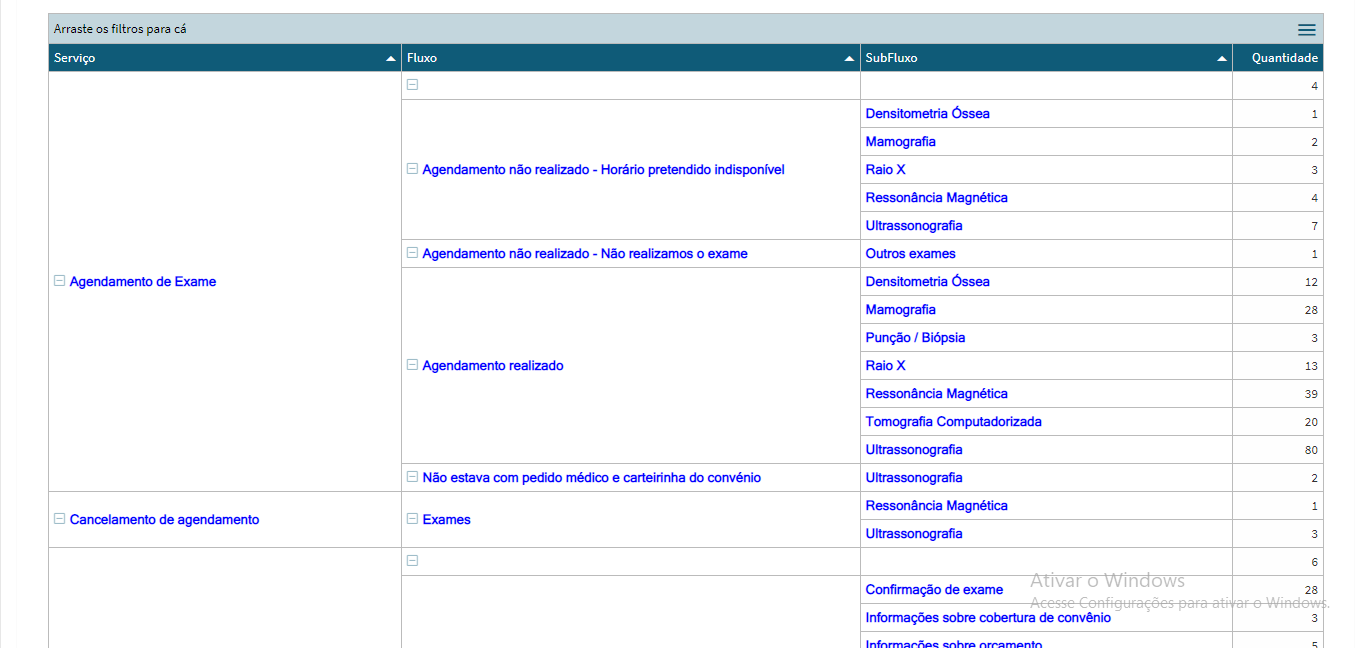This screenshot has height=648, width=1365.
Task: Click Ressonância Magnética with quantity 39
Action: click(x=937, y=394)
